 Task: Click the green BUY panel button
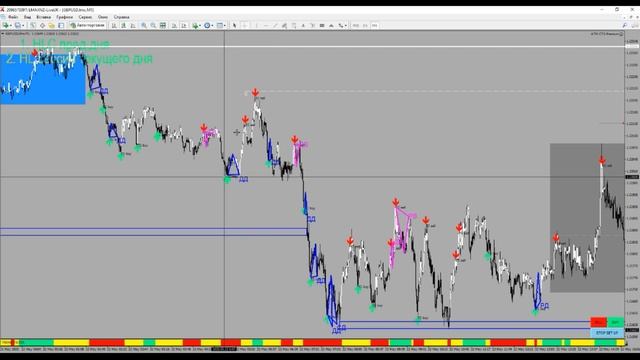[x=615, y=322]
